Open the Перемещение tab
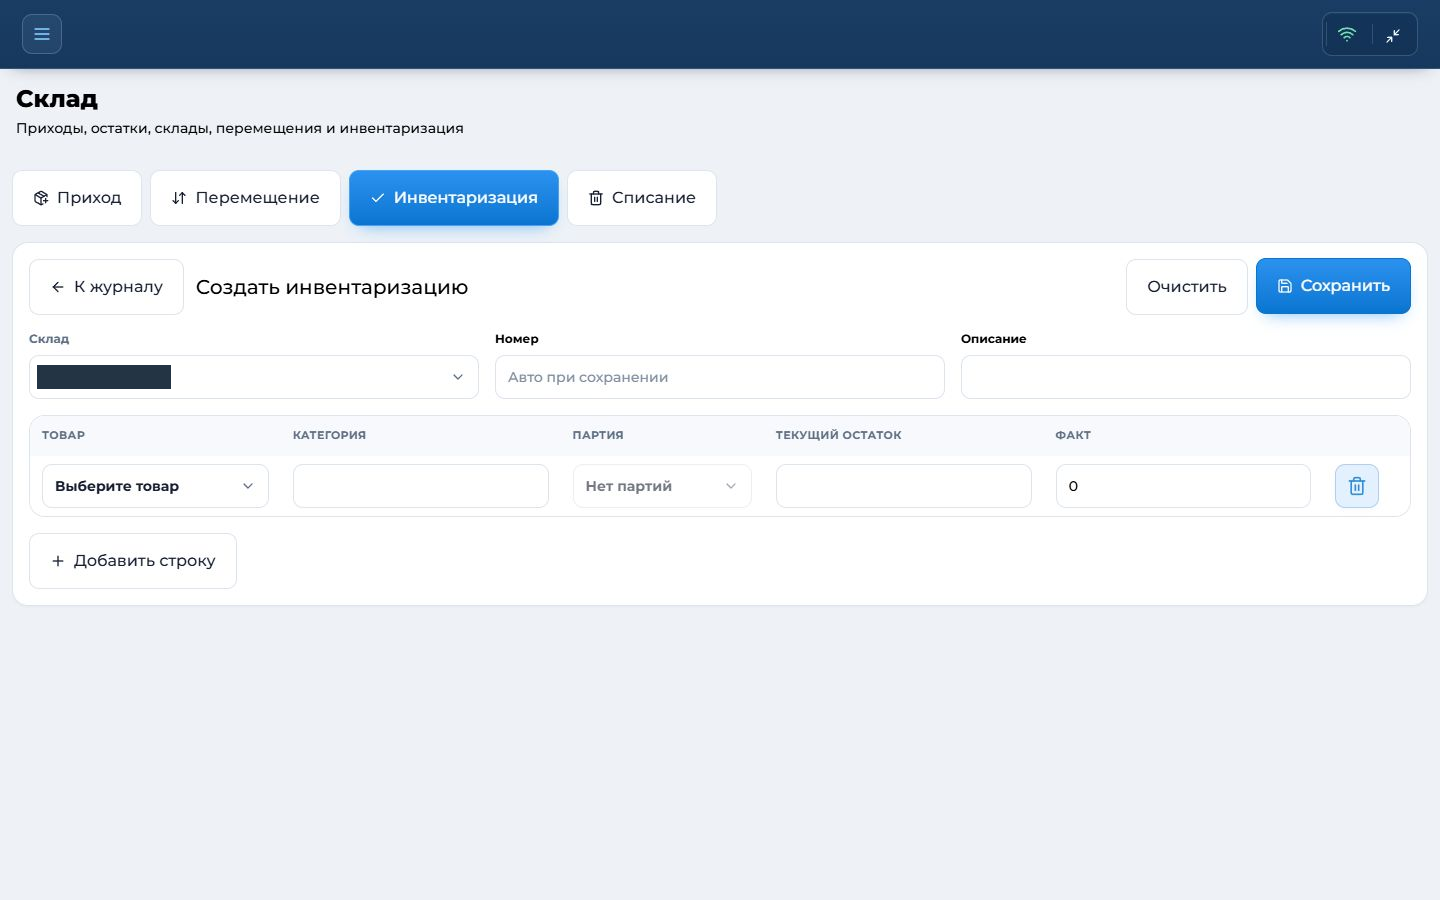 (245, 198)
